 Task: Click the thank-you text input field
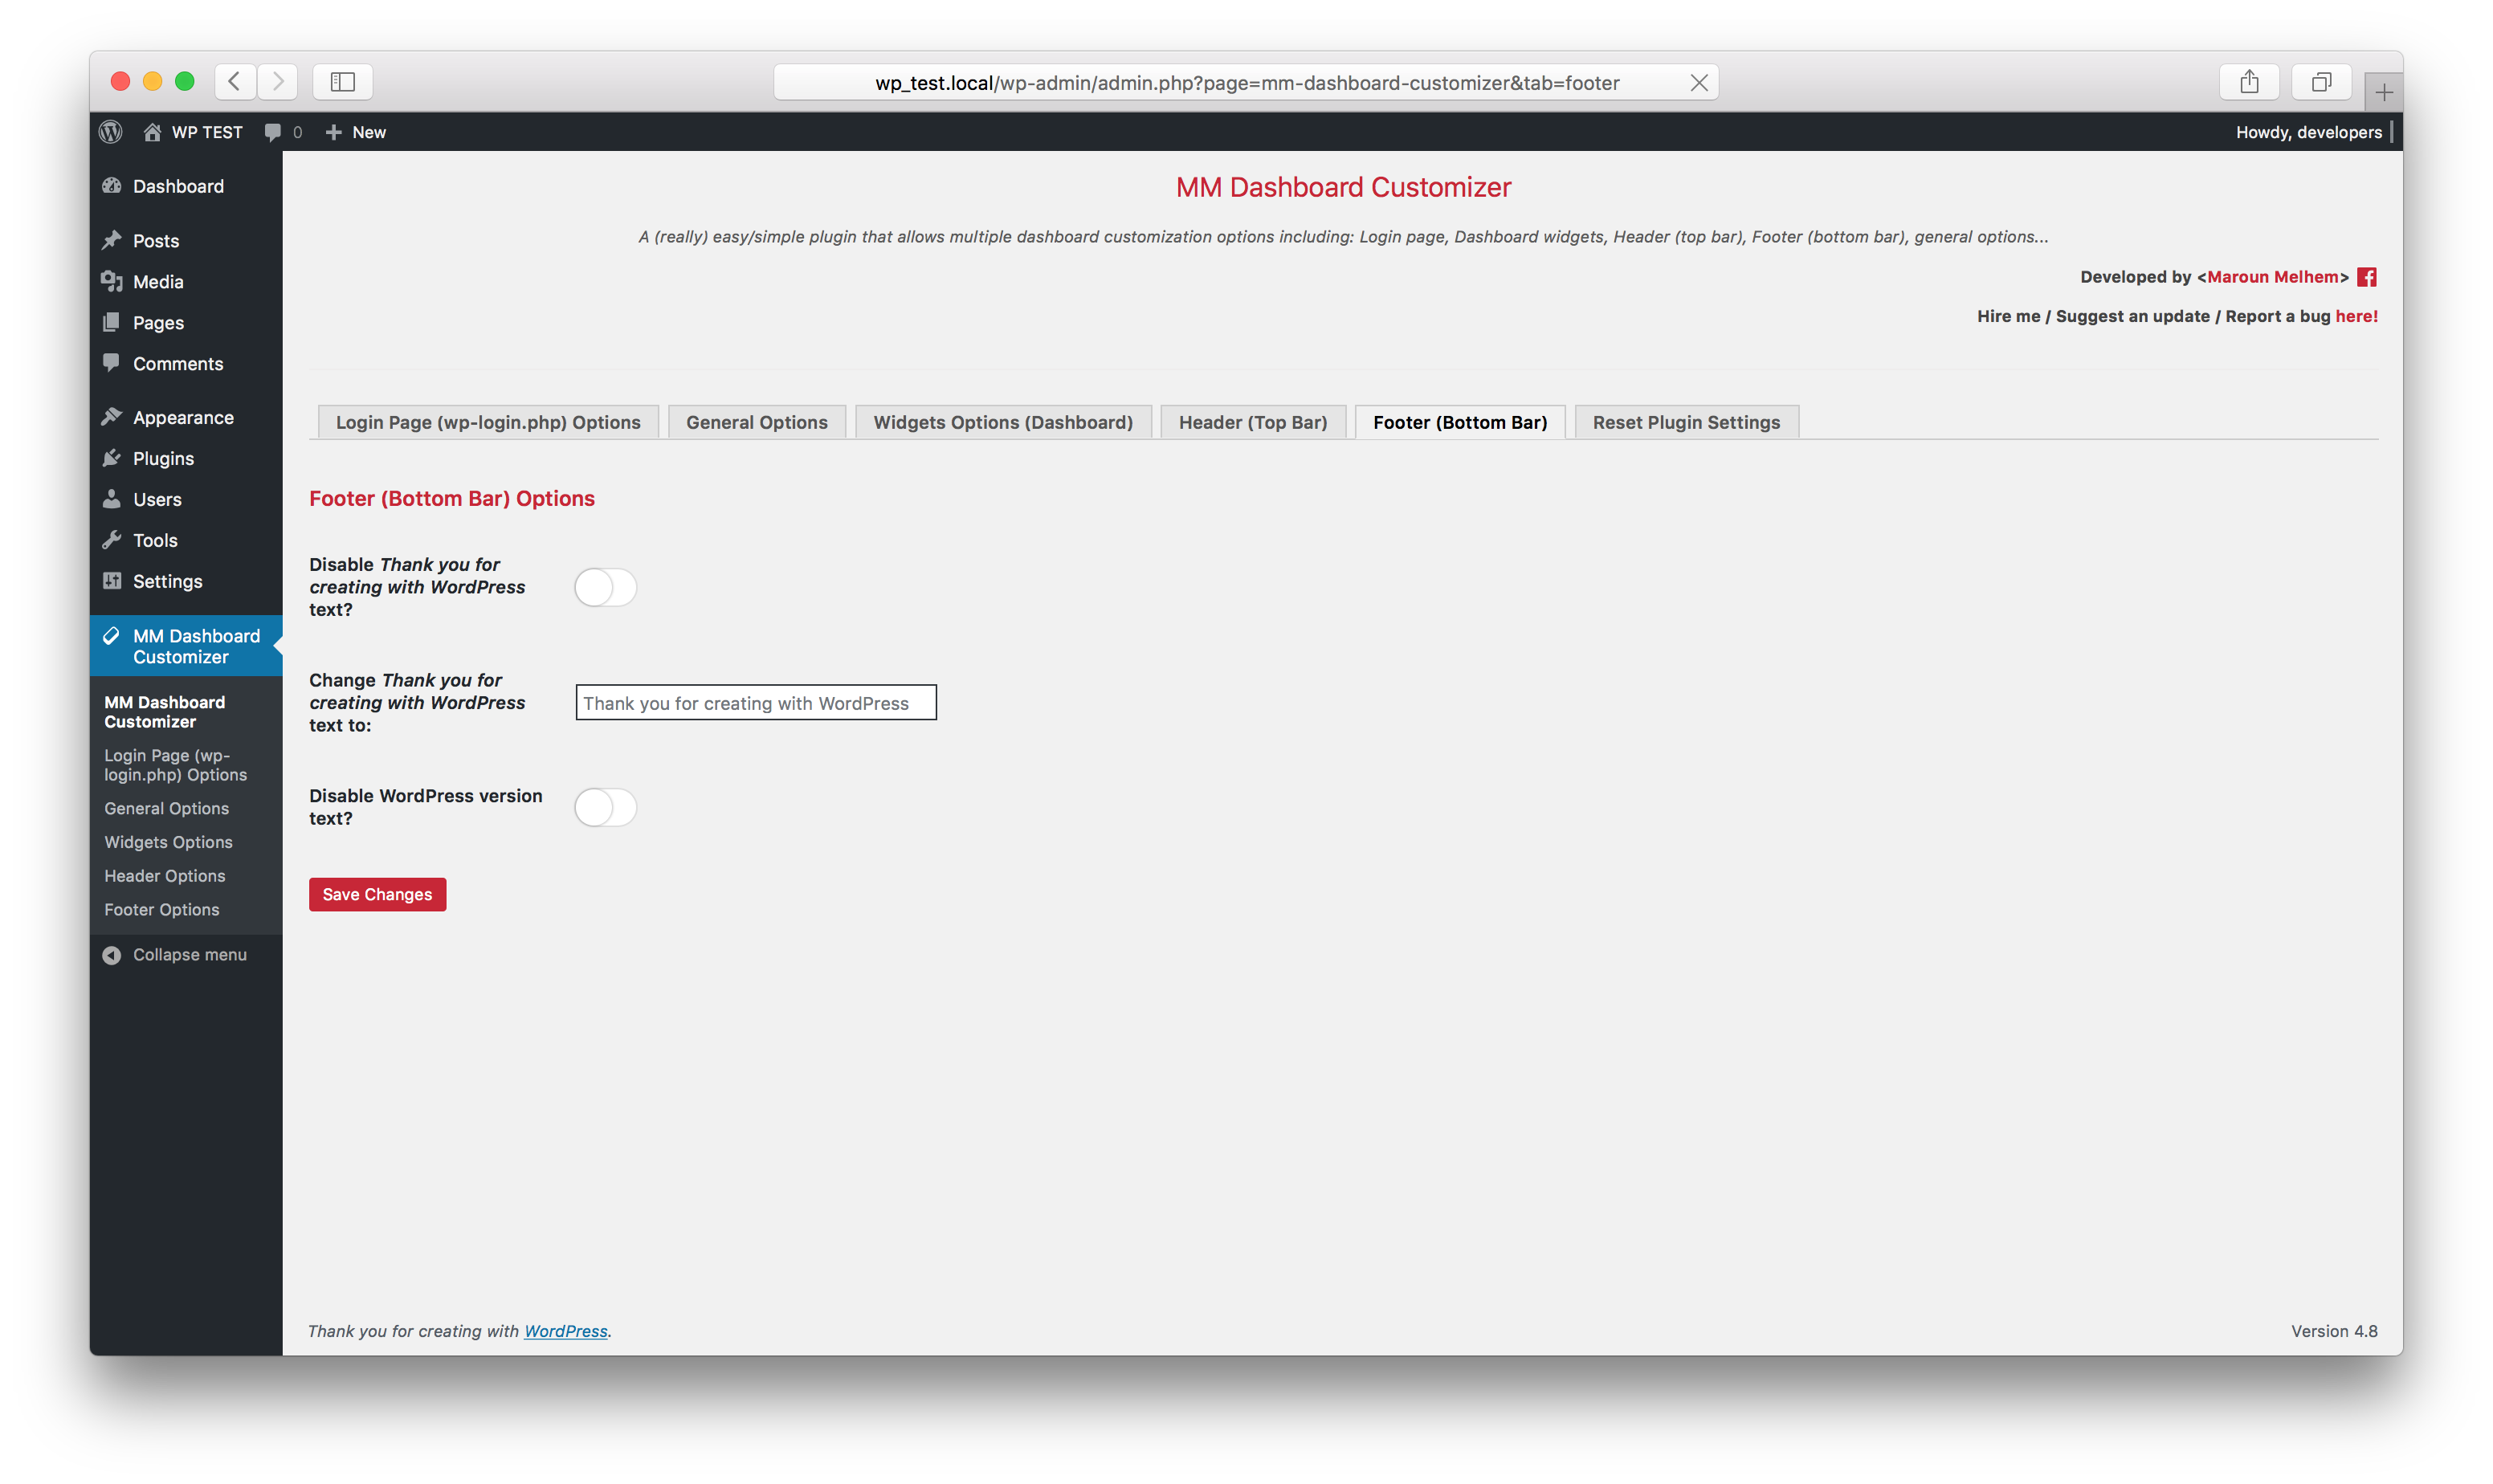coord(755,702)
